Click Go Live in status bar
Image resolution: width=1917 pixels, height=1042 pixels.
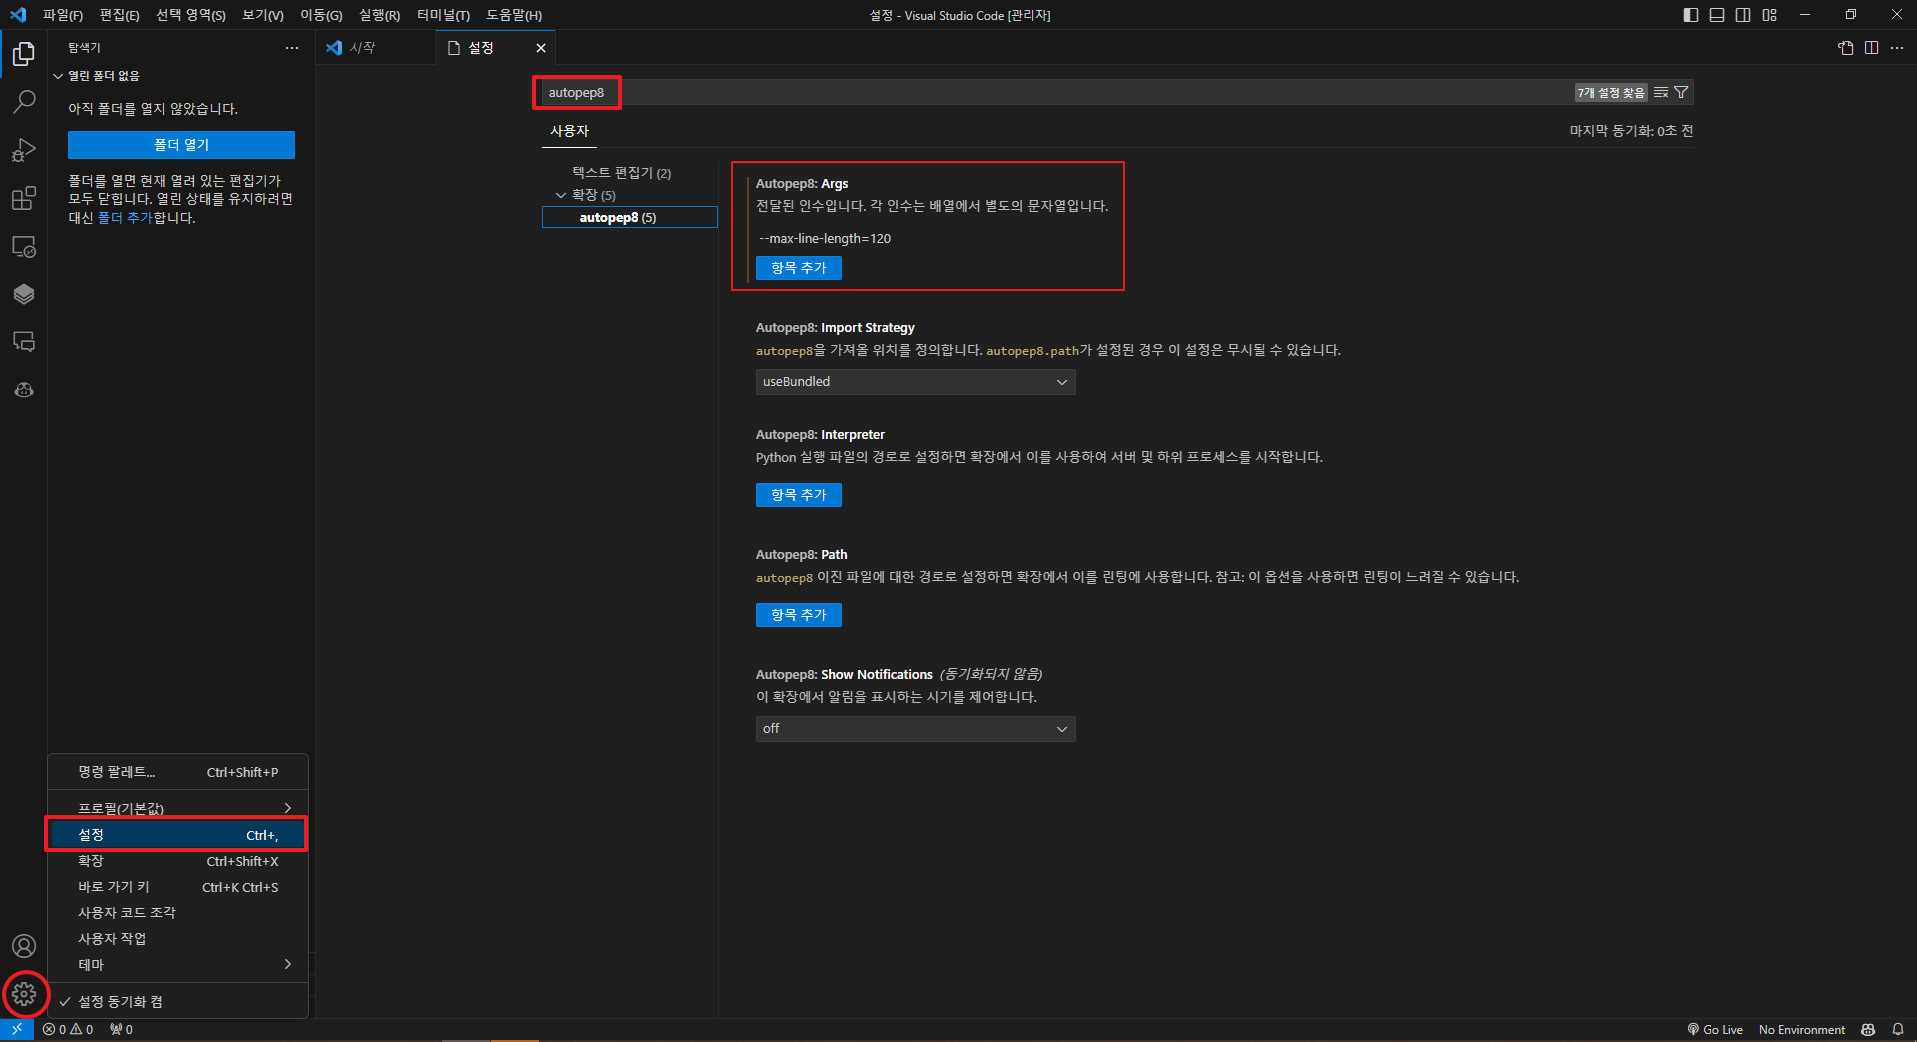point(1715,1029)
